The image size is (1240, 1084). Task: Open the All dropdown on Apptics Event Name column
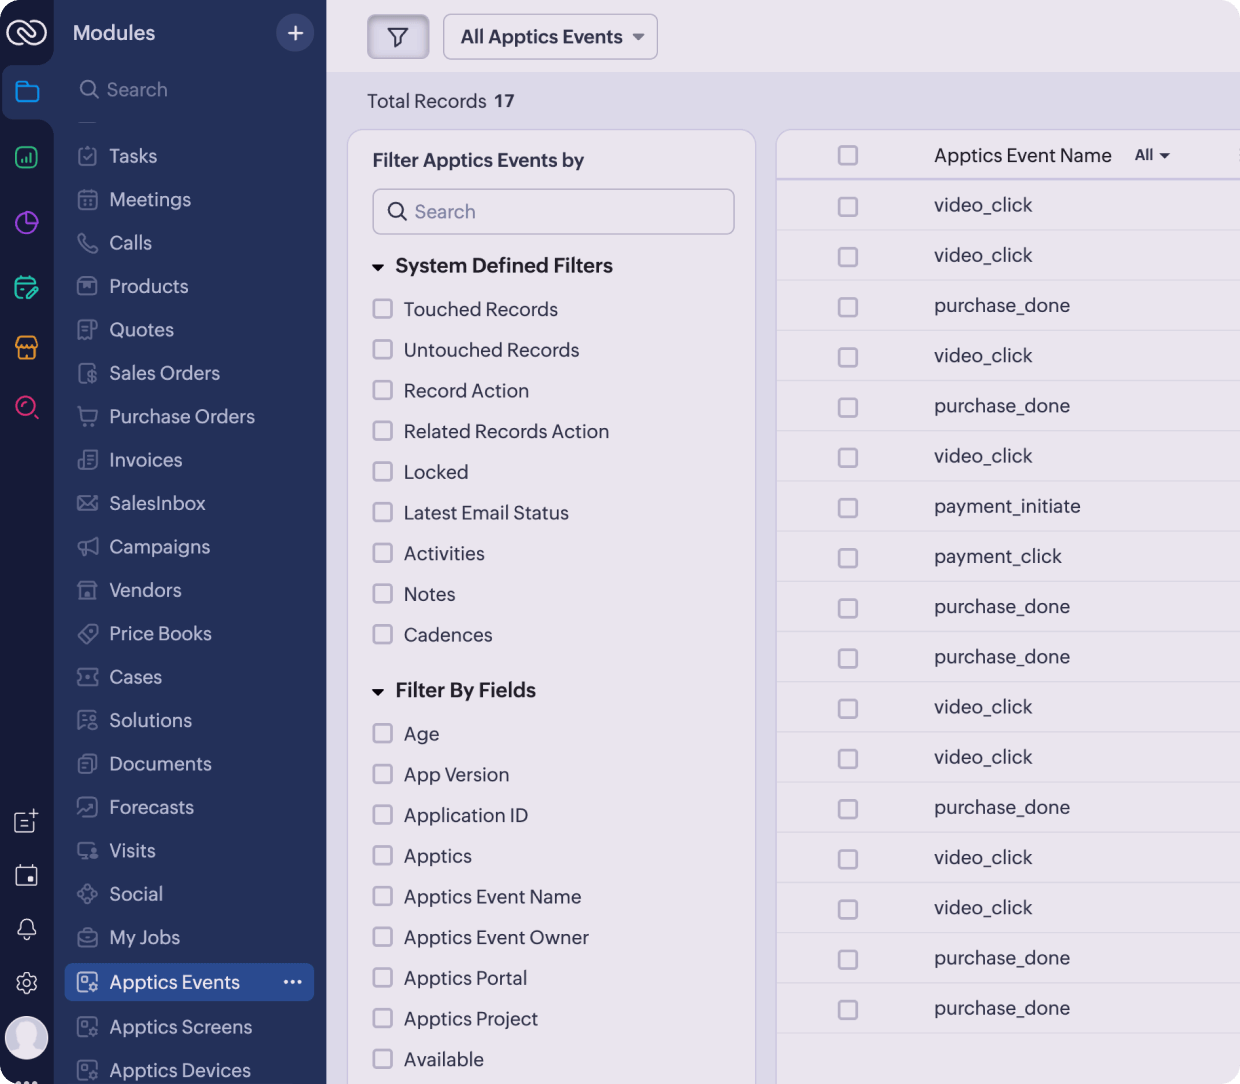[x=1152, y=155]
